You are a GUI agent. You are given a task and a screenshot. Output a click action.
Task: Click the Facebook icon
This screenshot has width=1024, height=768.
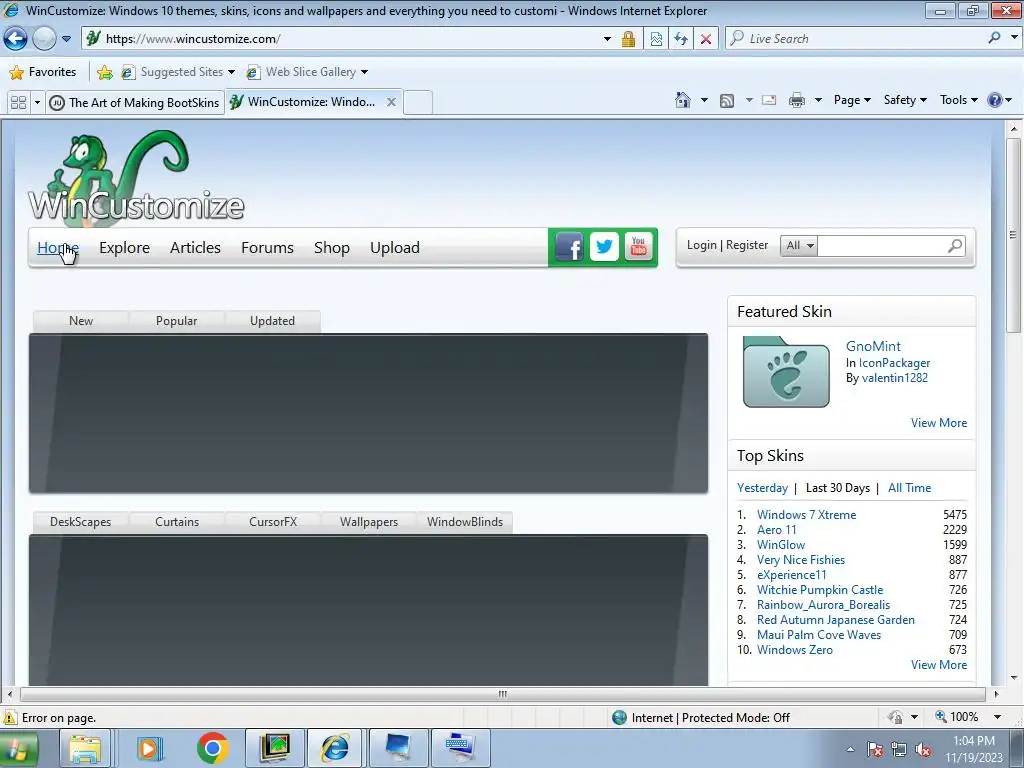pos(569,247)
